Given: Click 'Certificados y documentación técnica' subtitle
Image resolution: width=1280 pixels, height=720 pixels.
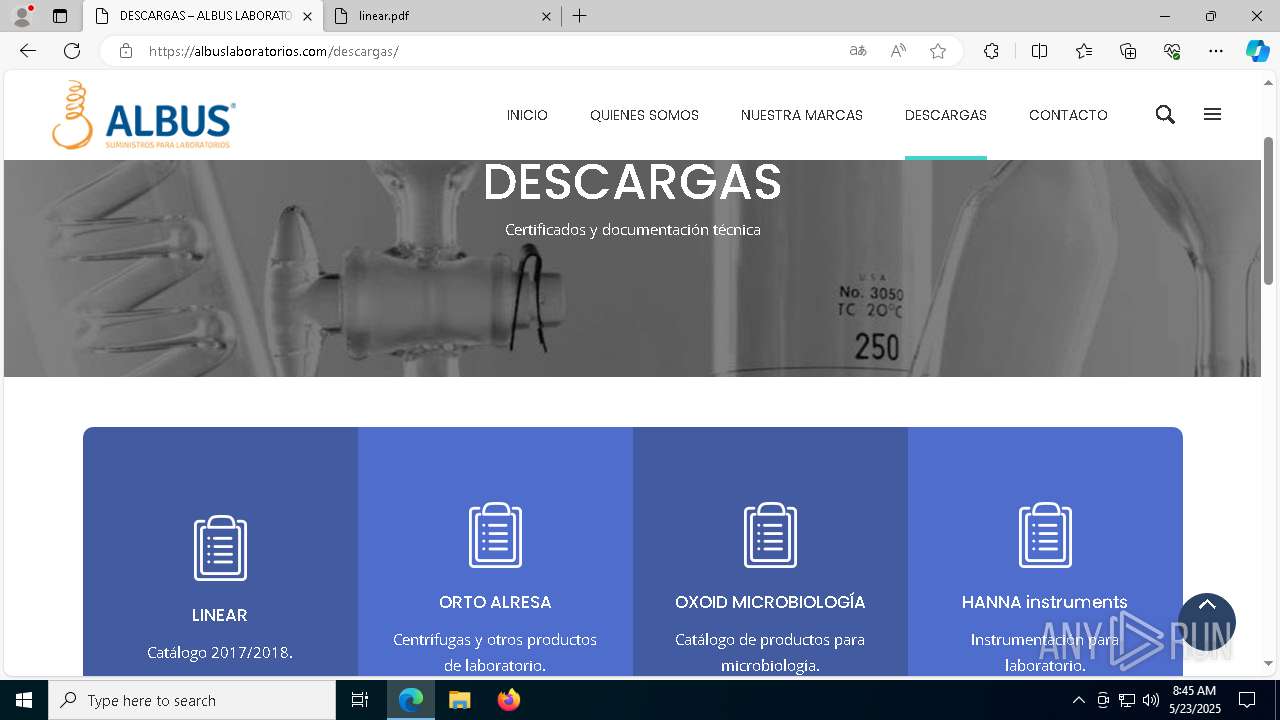Looking at the screenshot, I should coord(633,229).
